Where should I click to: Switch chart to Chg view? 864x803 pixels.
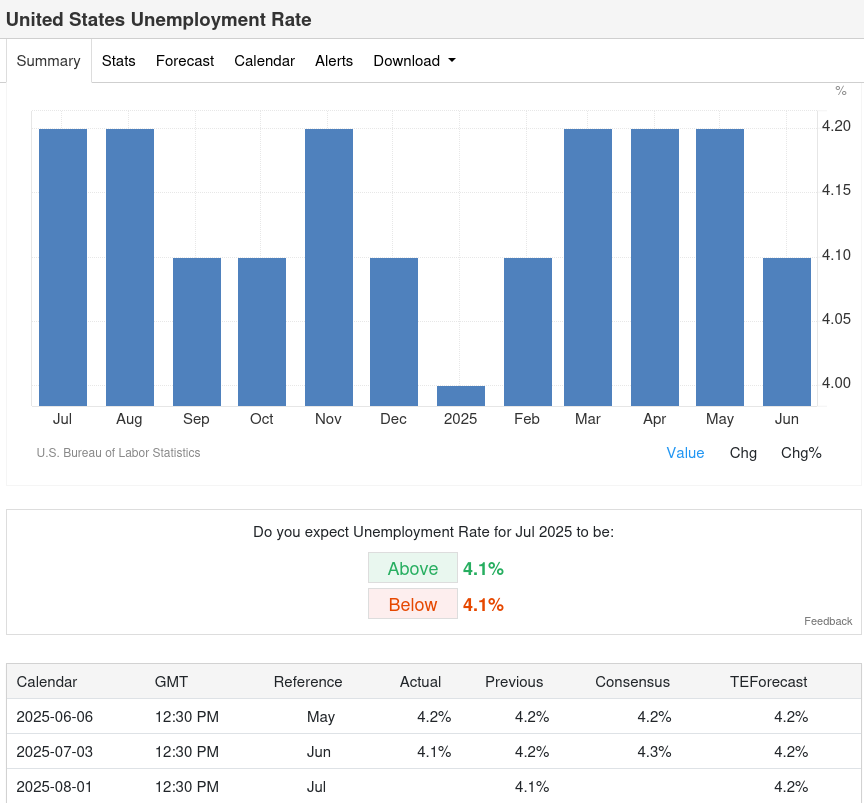coord(743,453)
